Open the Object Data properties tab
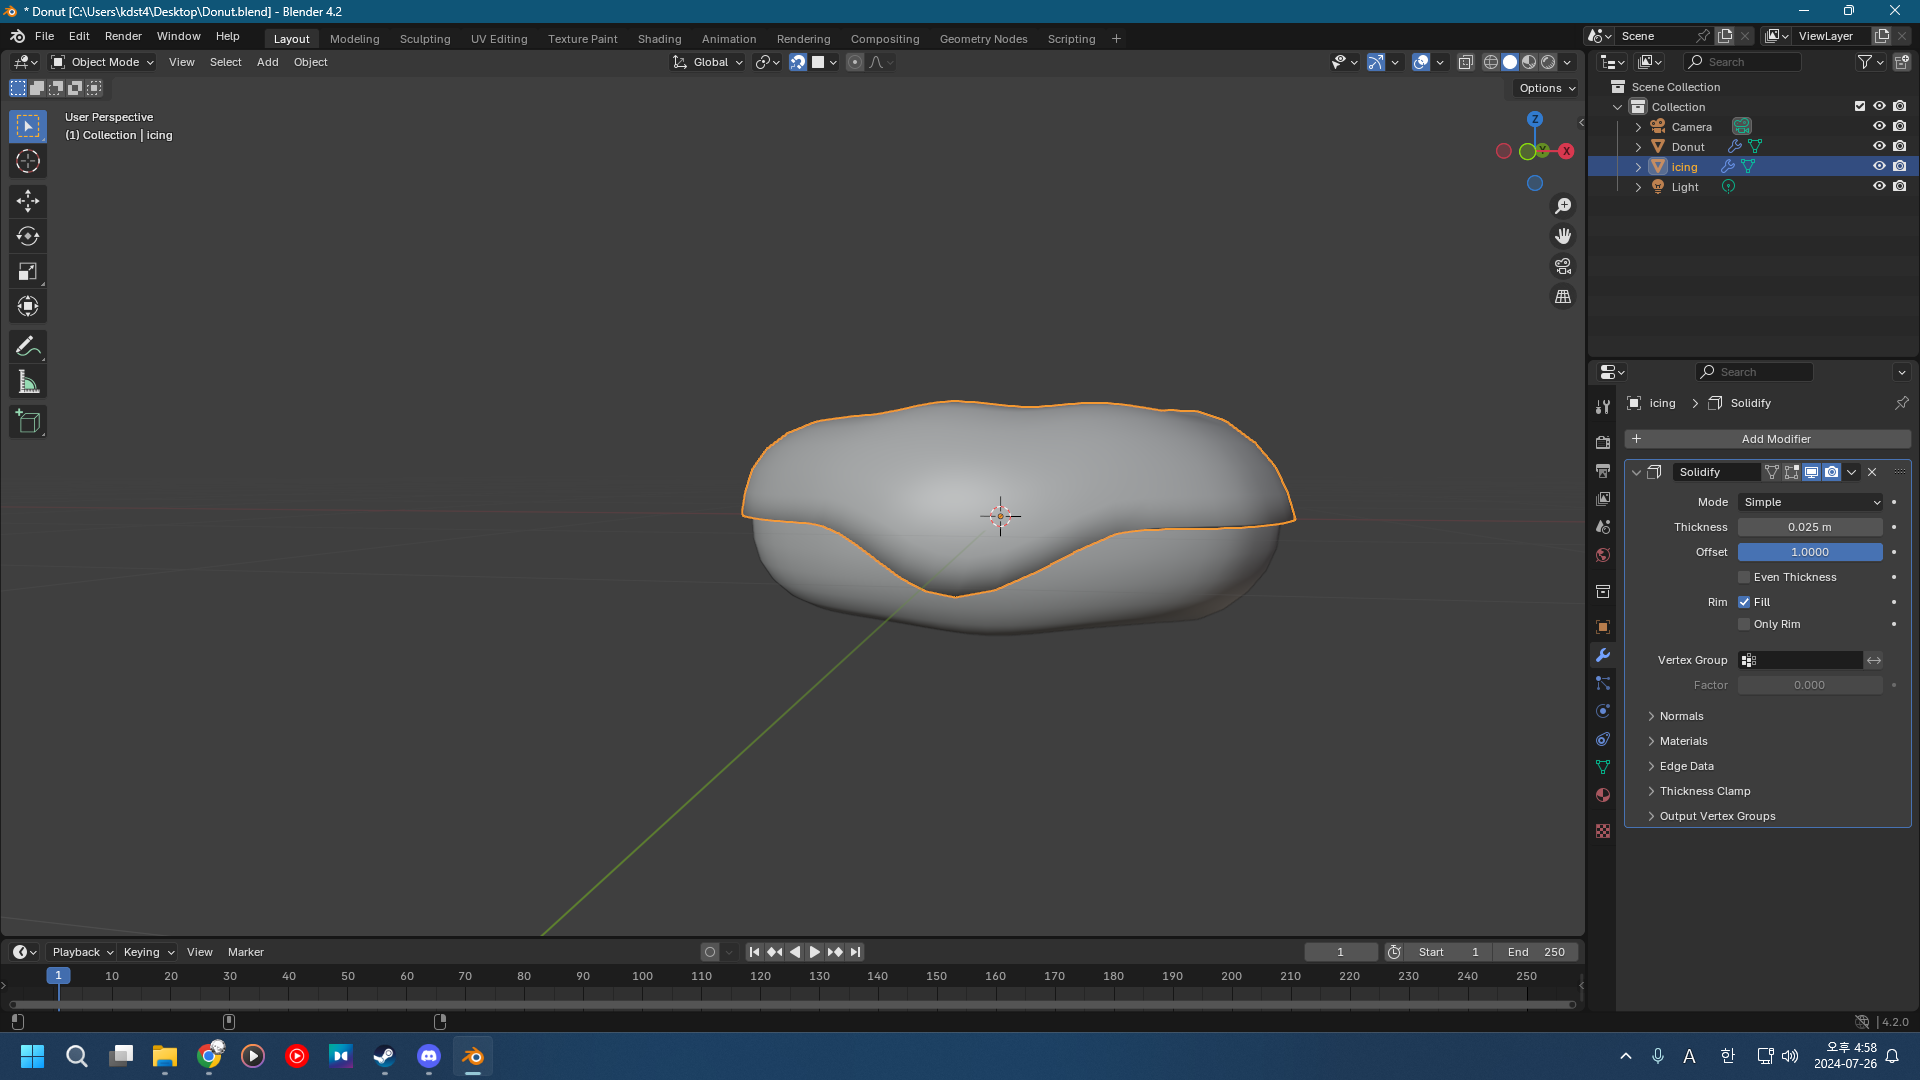Viewport: 1920px width, 1080px height. coord(1603,767)
